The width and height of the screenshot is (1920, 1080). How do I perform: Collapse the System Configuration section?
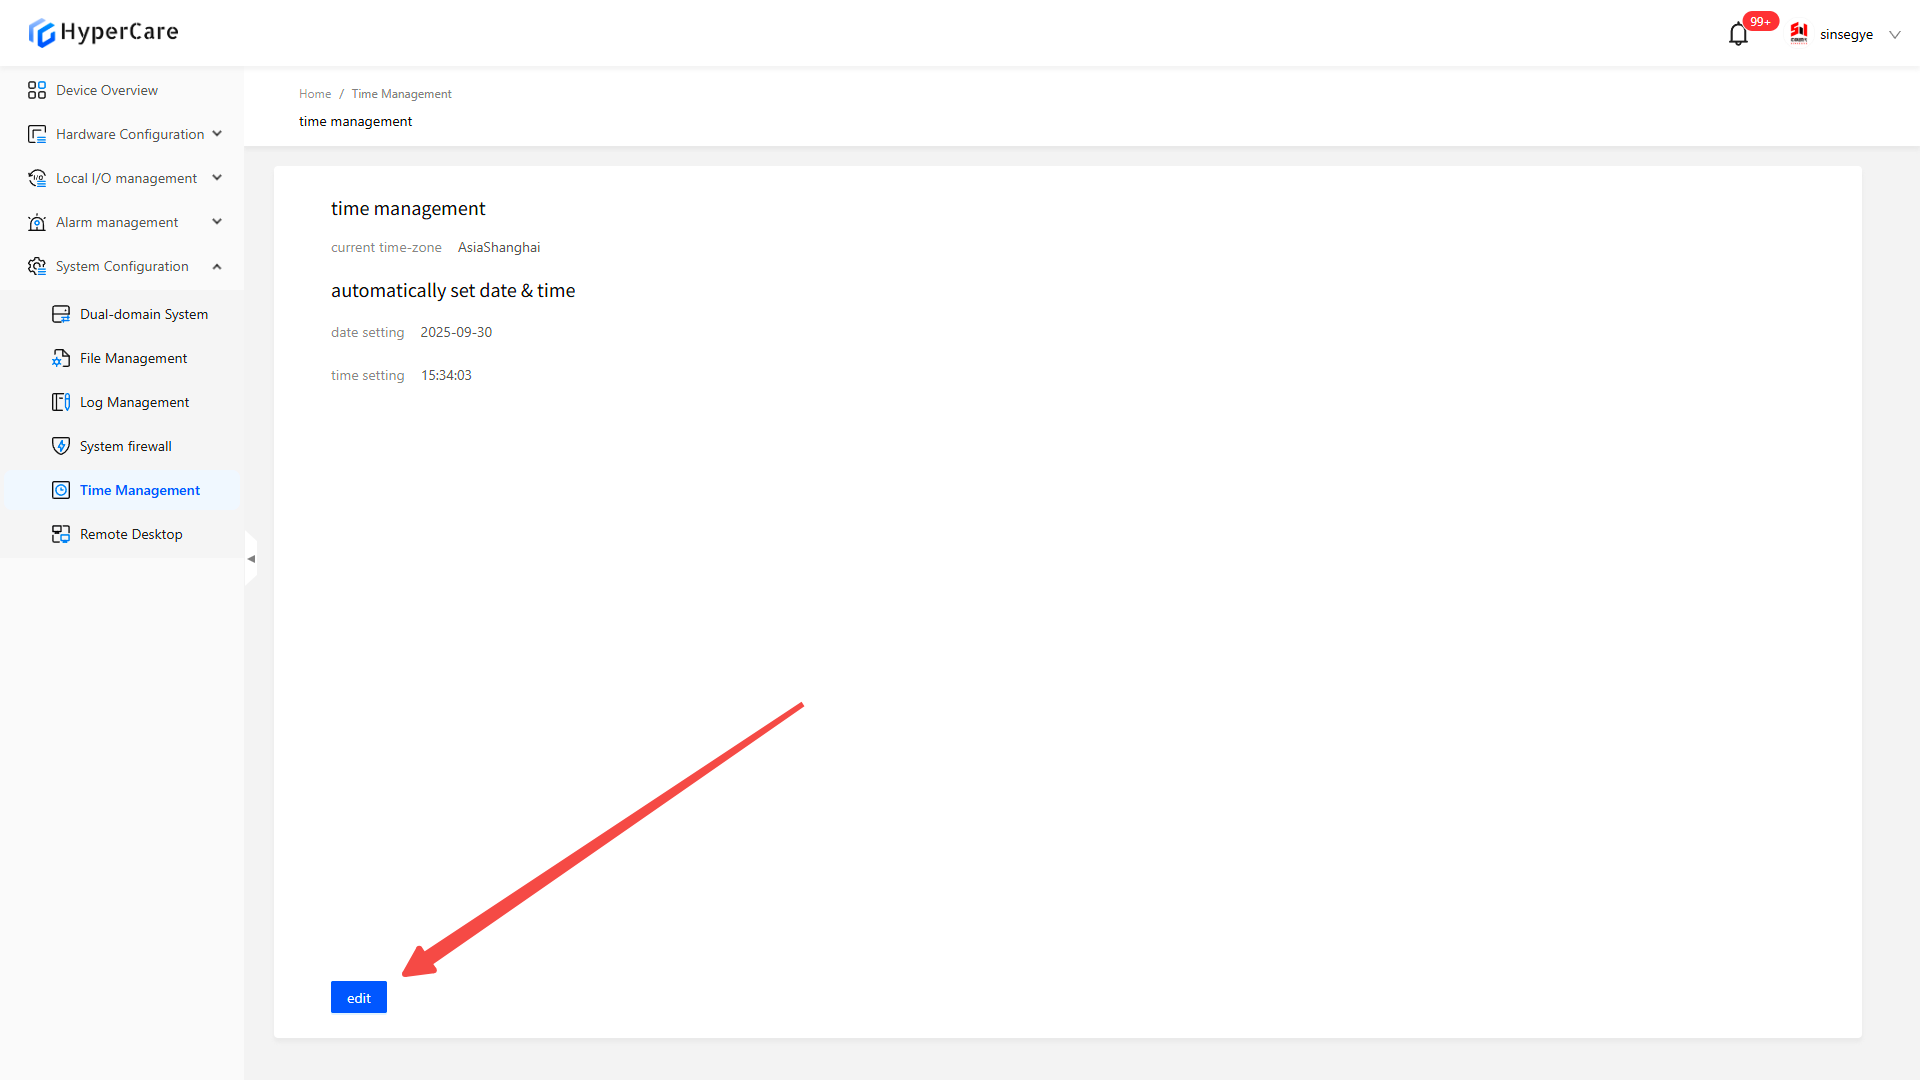tap(217, 266)
